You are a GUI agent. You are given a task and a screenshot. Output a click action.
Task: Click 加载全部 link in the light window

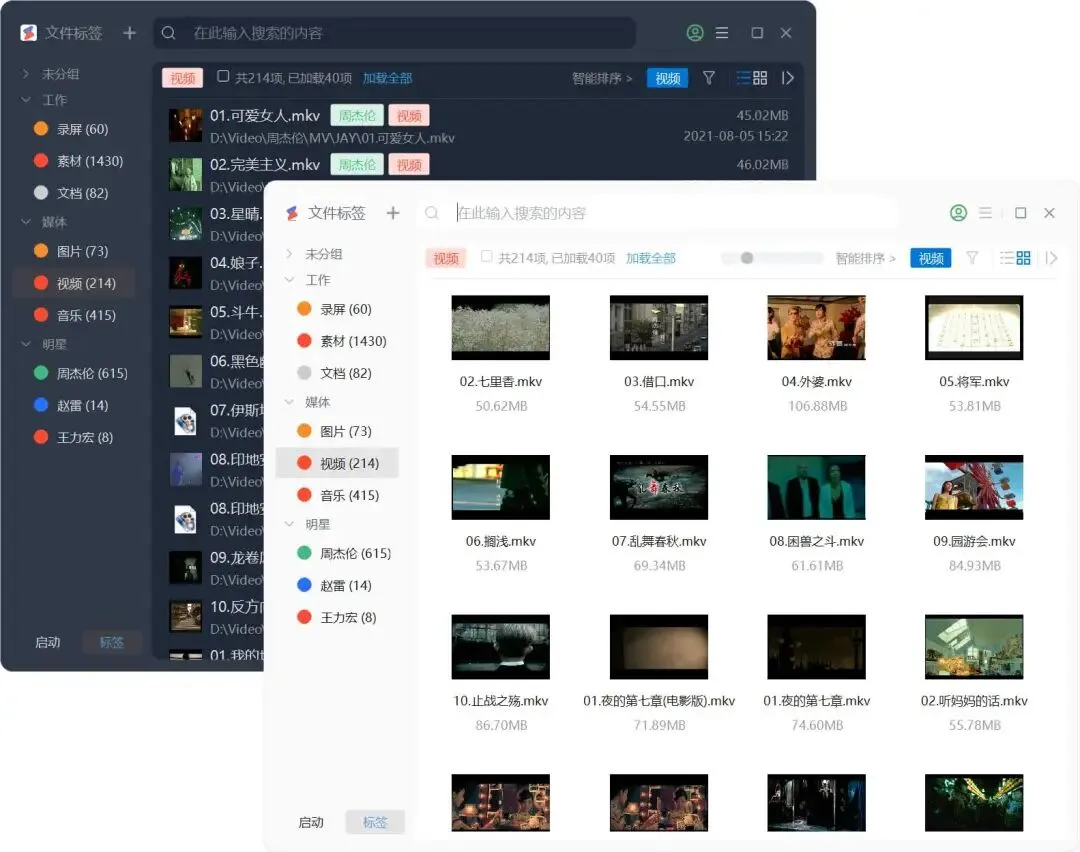(x=650, y=258)
